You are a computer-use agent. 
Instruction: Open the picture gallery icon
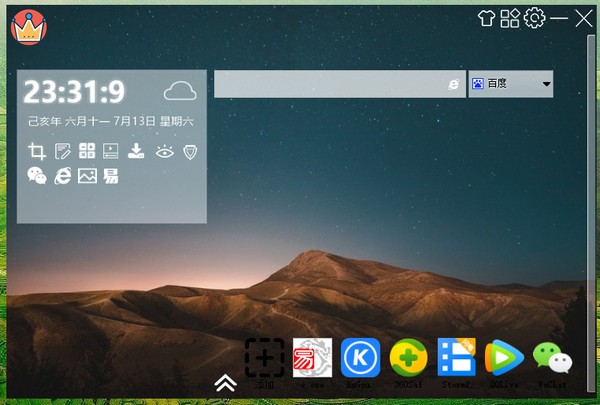point(87,176)
